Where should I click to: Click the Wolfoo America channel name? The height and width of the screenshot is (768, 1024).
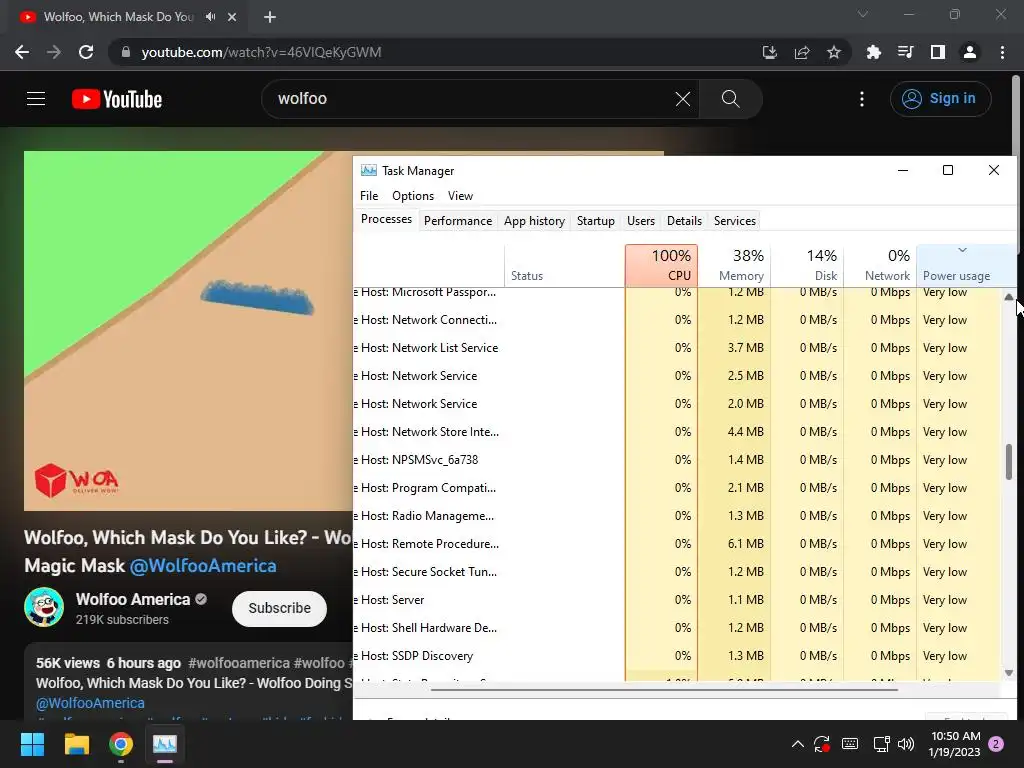click(x=133, y=600)
